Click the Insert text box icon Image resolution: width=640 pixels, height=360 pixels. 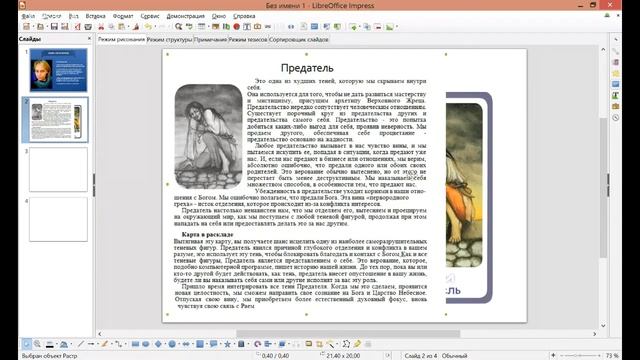247,27
